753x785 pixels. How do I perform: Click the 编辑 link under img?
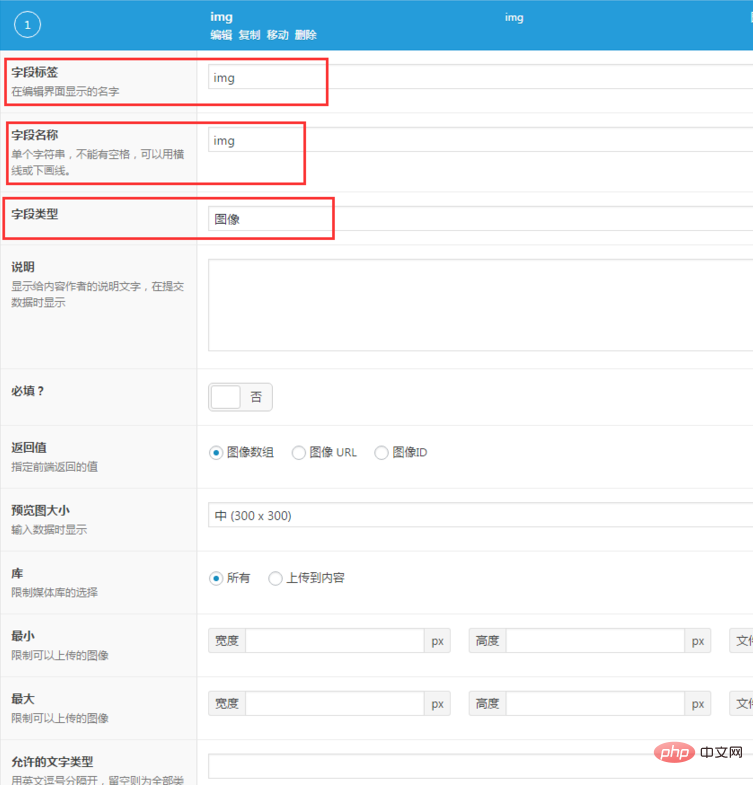(221, 35)
